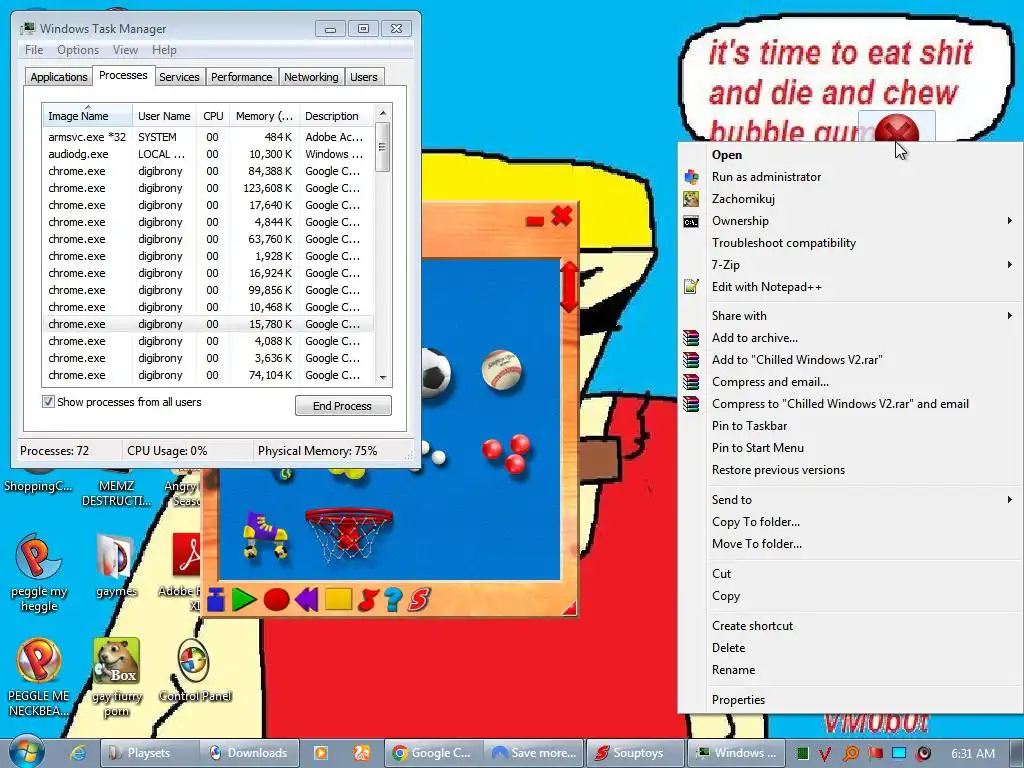Select chrome.exe row using 123,608 K

(x=208, y=188)
